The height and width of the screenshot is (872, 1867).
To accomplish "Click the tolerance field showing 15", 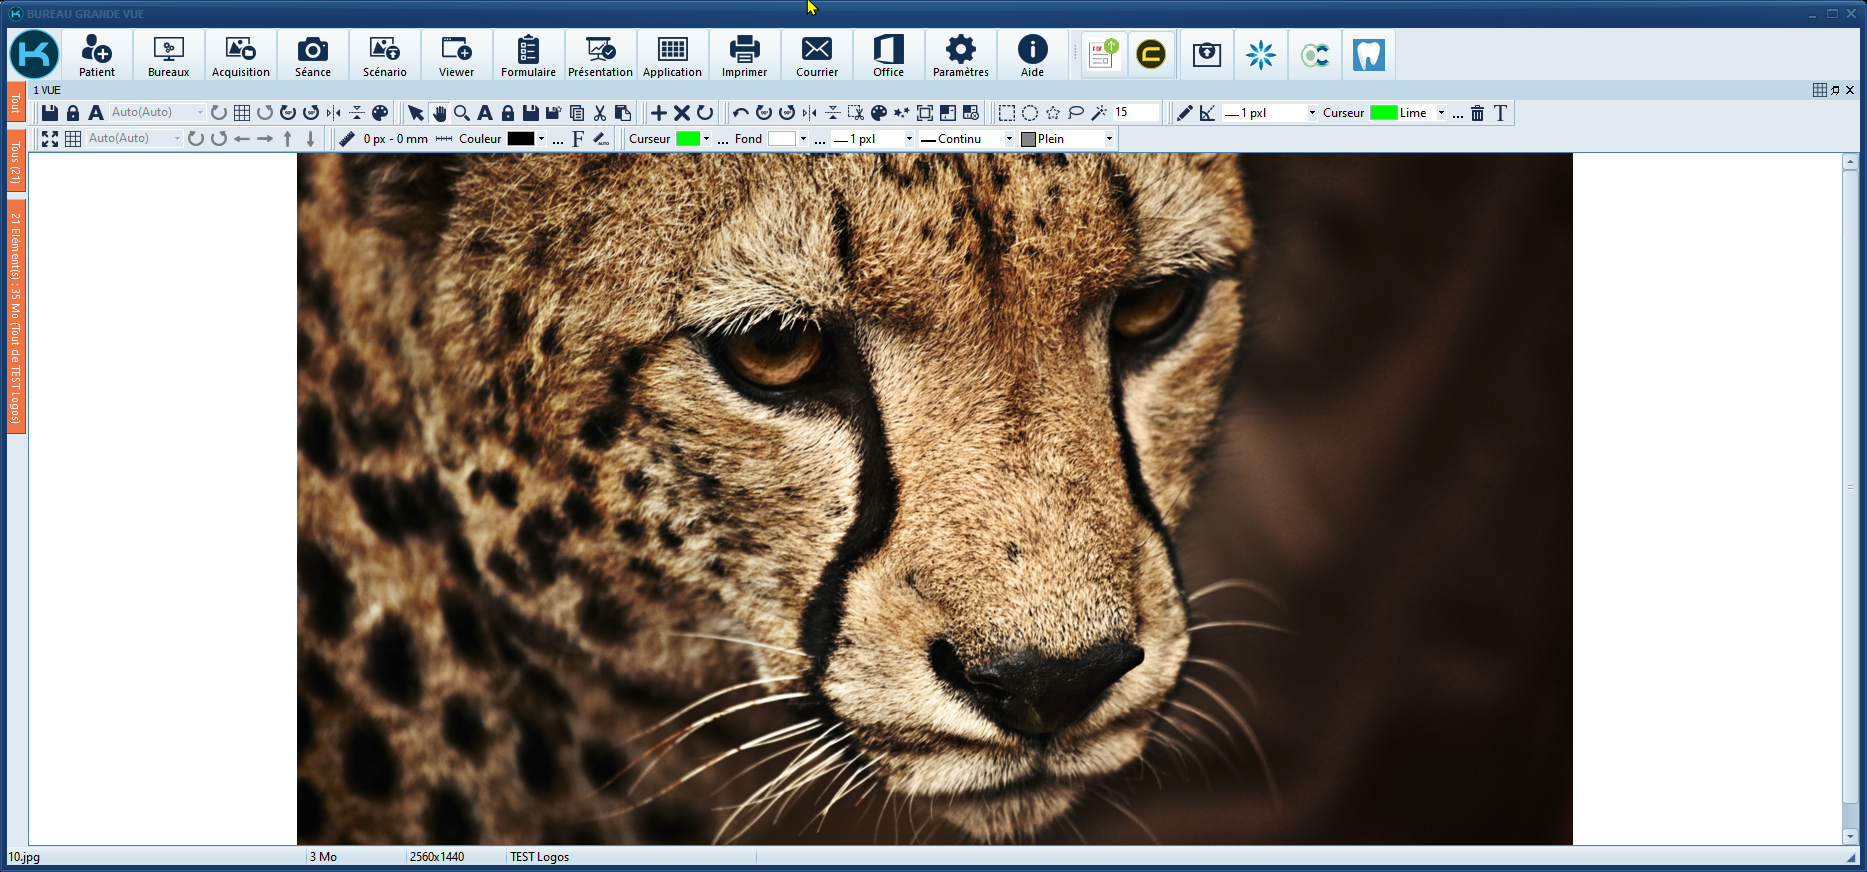I will click(x=1136, y=113).
